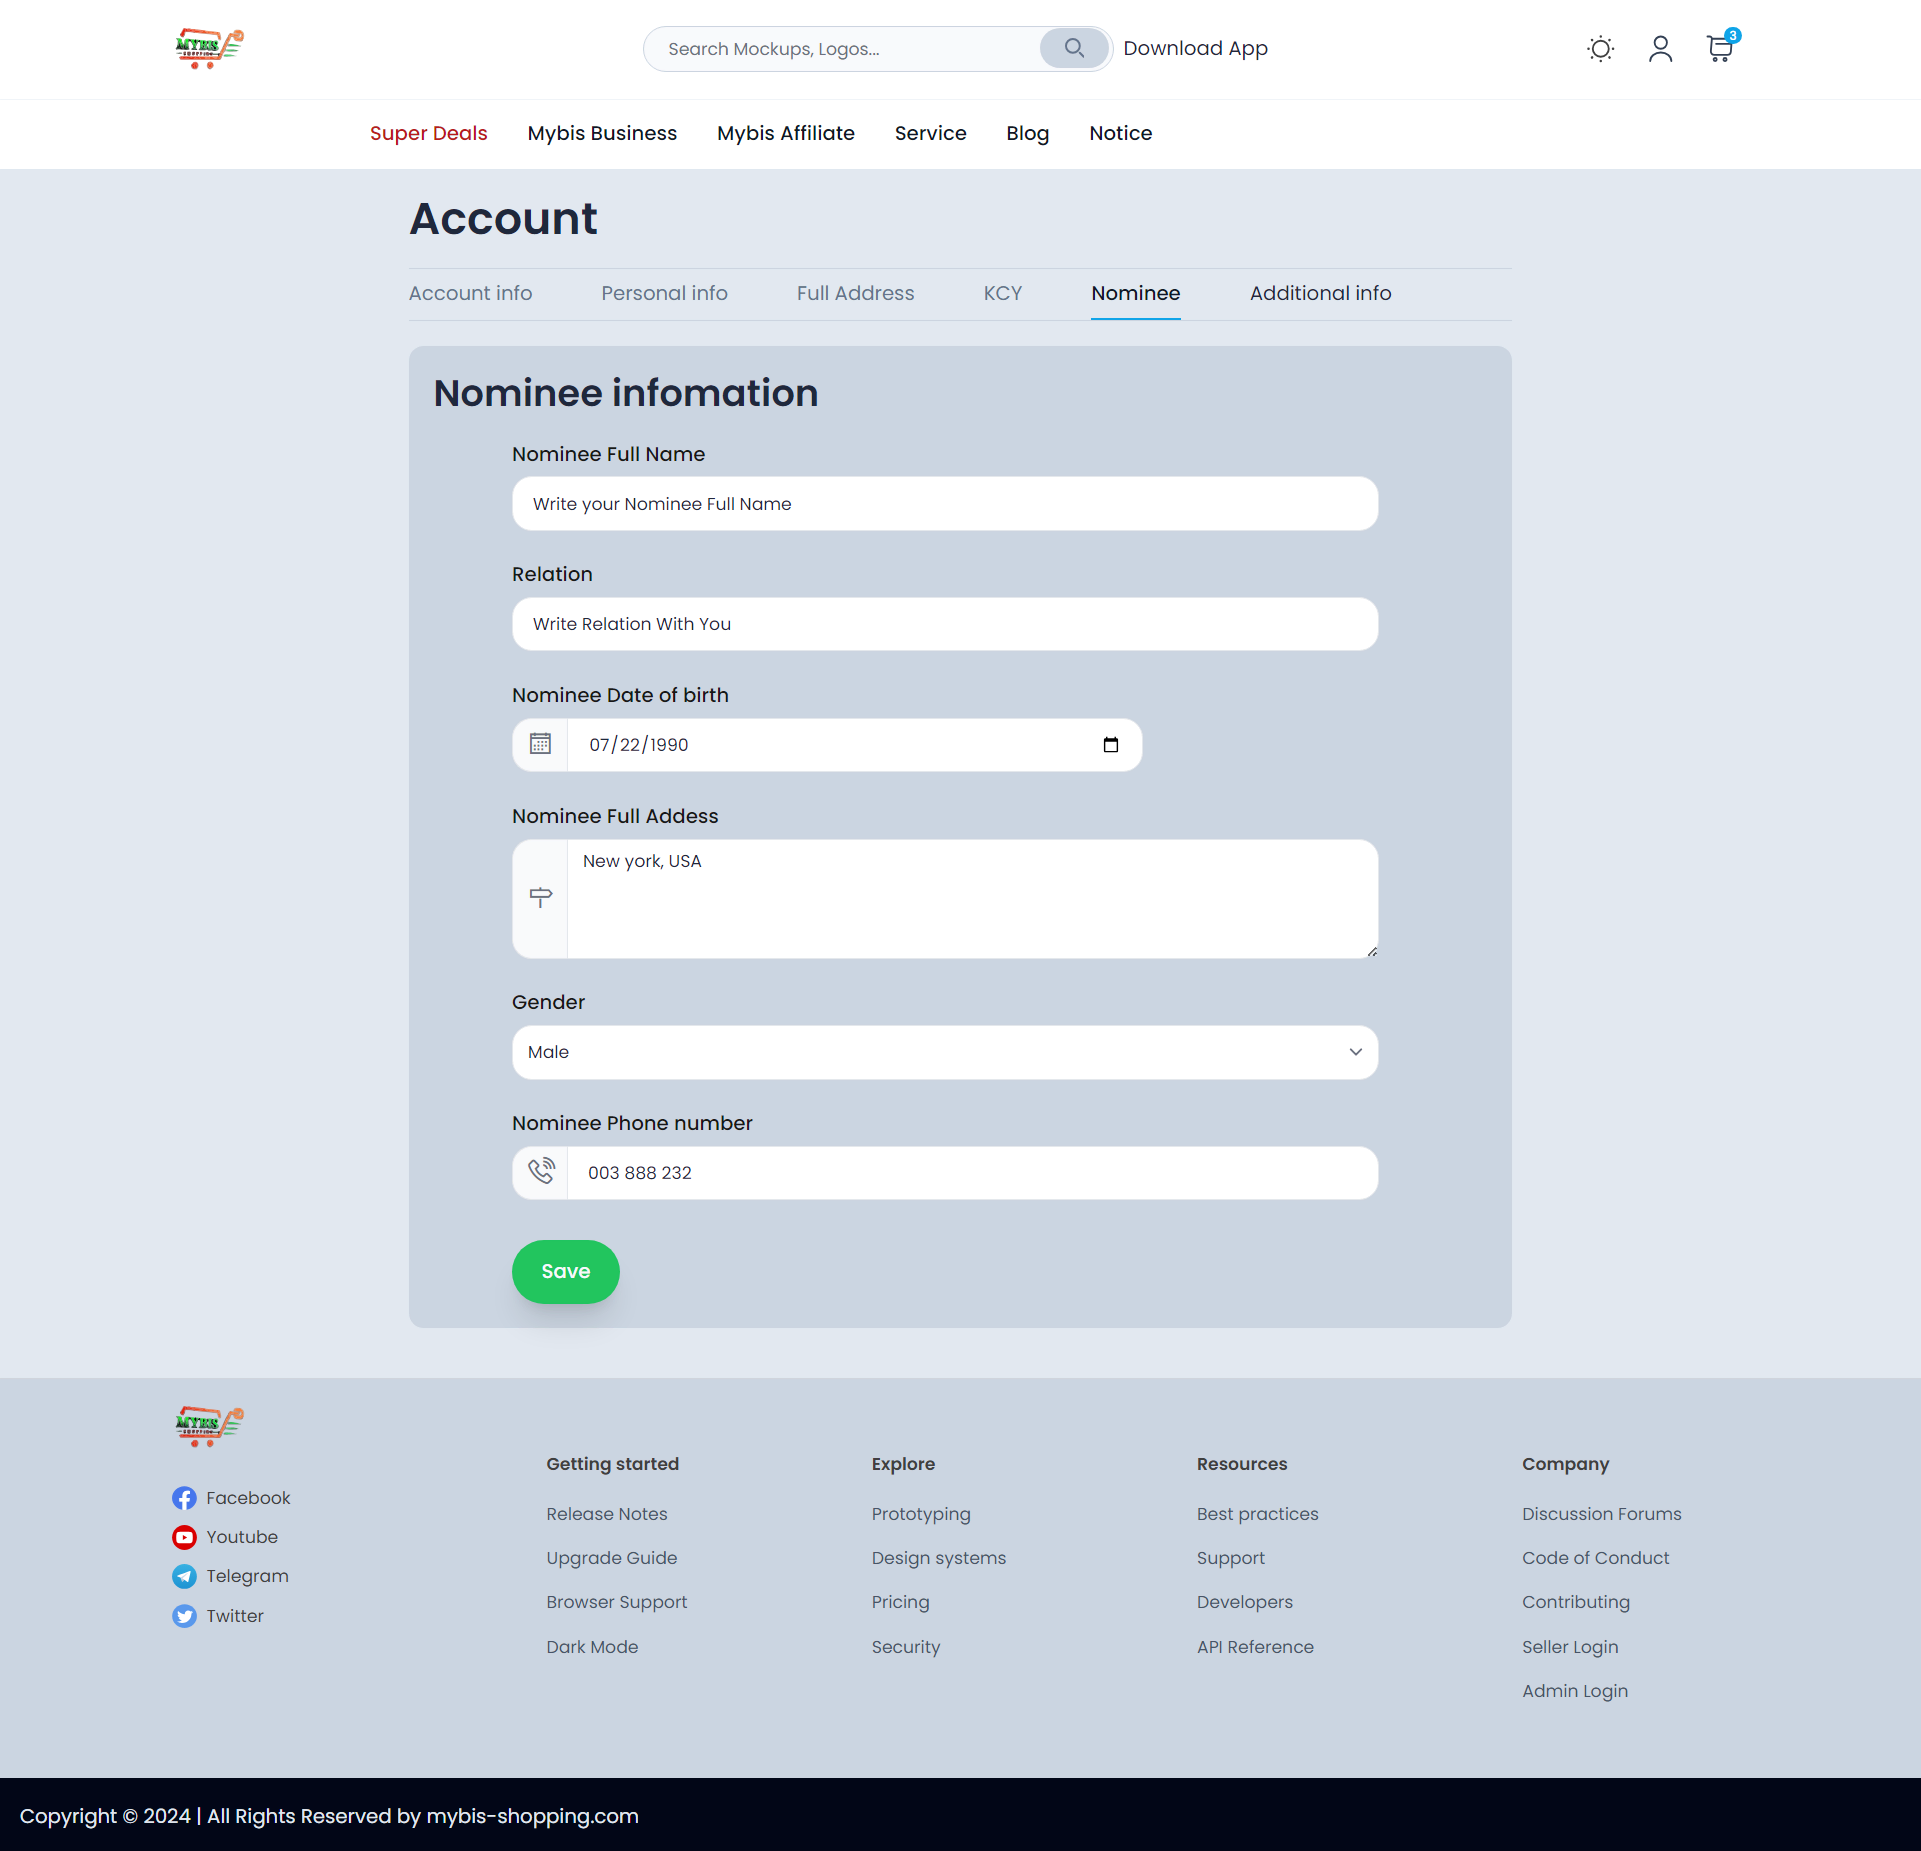The width and height of the screenshot is (1921, 1851).
Task: Click the search magnifier icon button
Action: point(1074,48)
